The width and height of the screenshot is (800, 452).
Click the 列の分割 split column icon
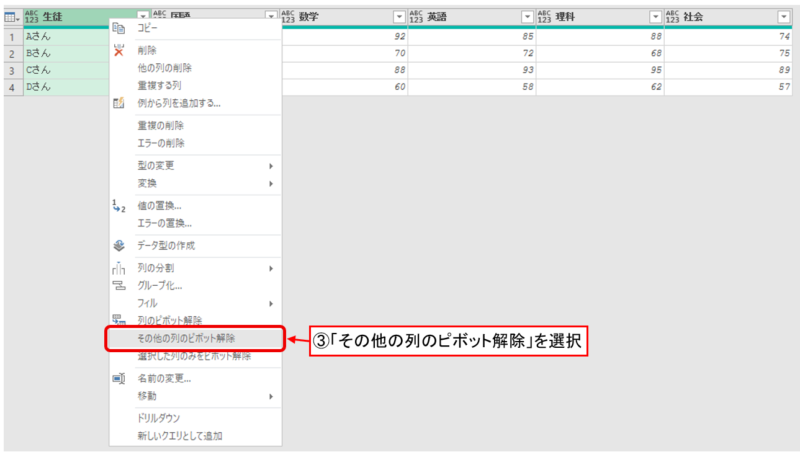tap(119, 269)
